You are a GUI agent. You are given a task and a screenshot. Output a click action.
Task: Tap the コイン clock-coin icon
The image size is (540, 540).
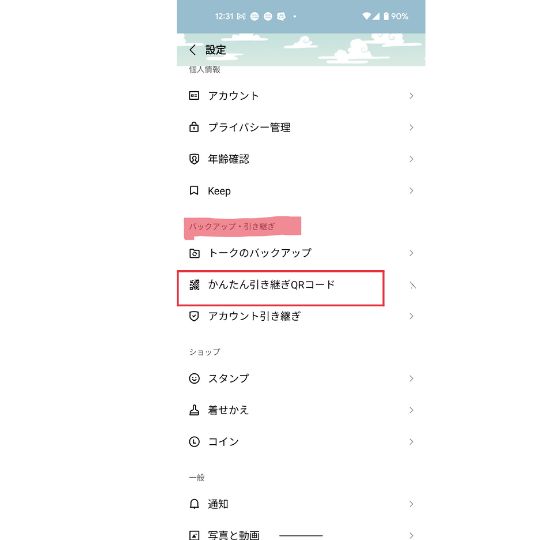click(x=194, y=442)
